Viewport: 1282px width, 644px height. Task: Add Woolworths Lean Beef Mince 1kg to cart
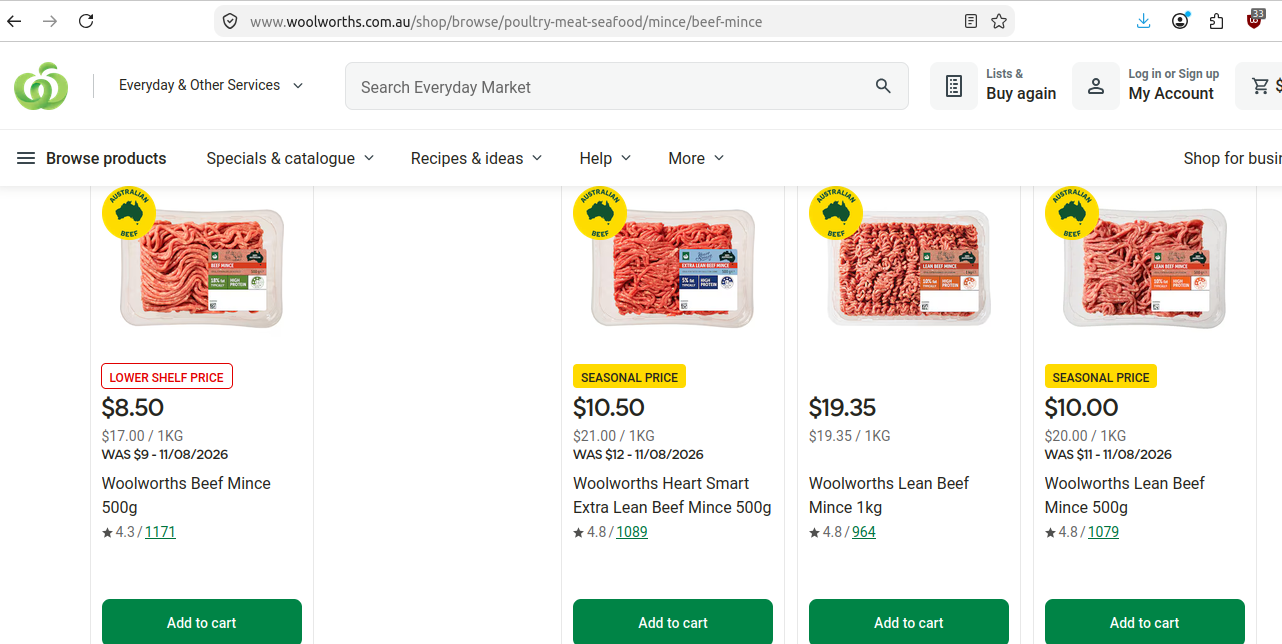pos(909,622)
